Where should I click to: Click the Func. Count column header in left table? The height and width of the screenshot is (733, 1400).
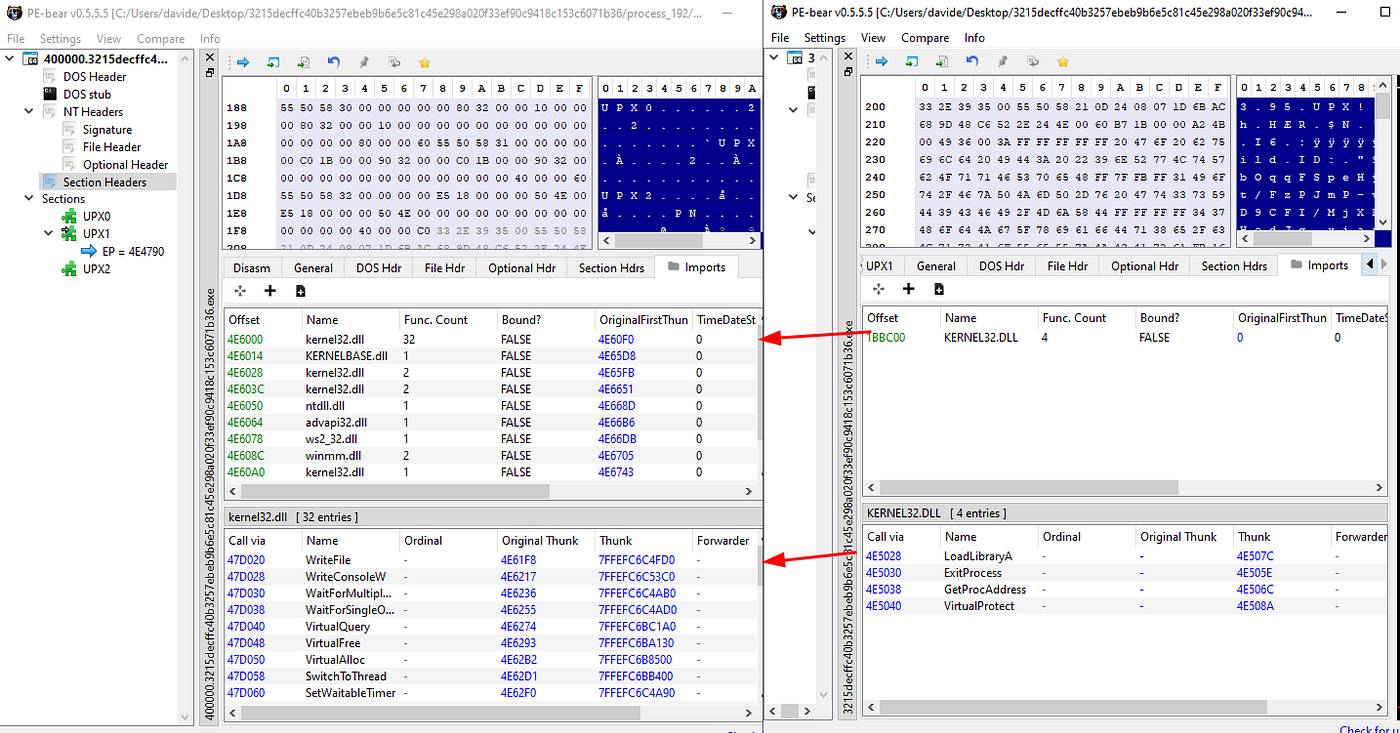click(x=435, y=320)
